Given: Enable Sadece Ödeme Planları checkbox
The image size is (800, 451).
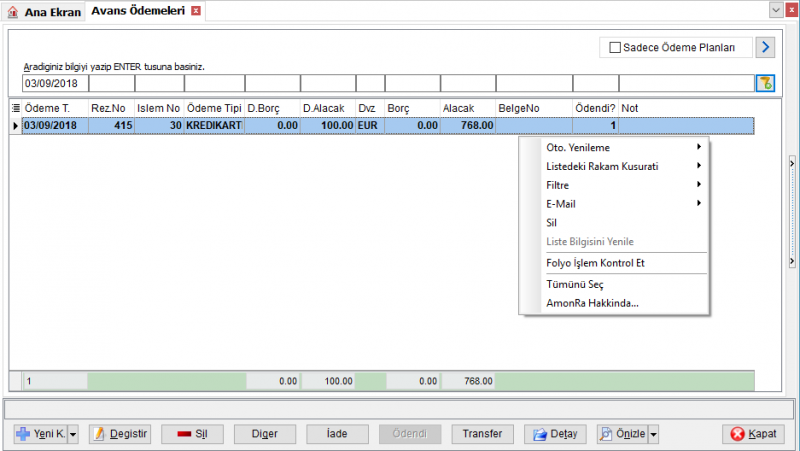Looking at the screenshot, I should (615, 47).
